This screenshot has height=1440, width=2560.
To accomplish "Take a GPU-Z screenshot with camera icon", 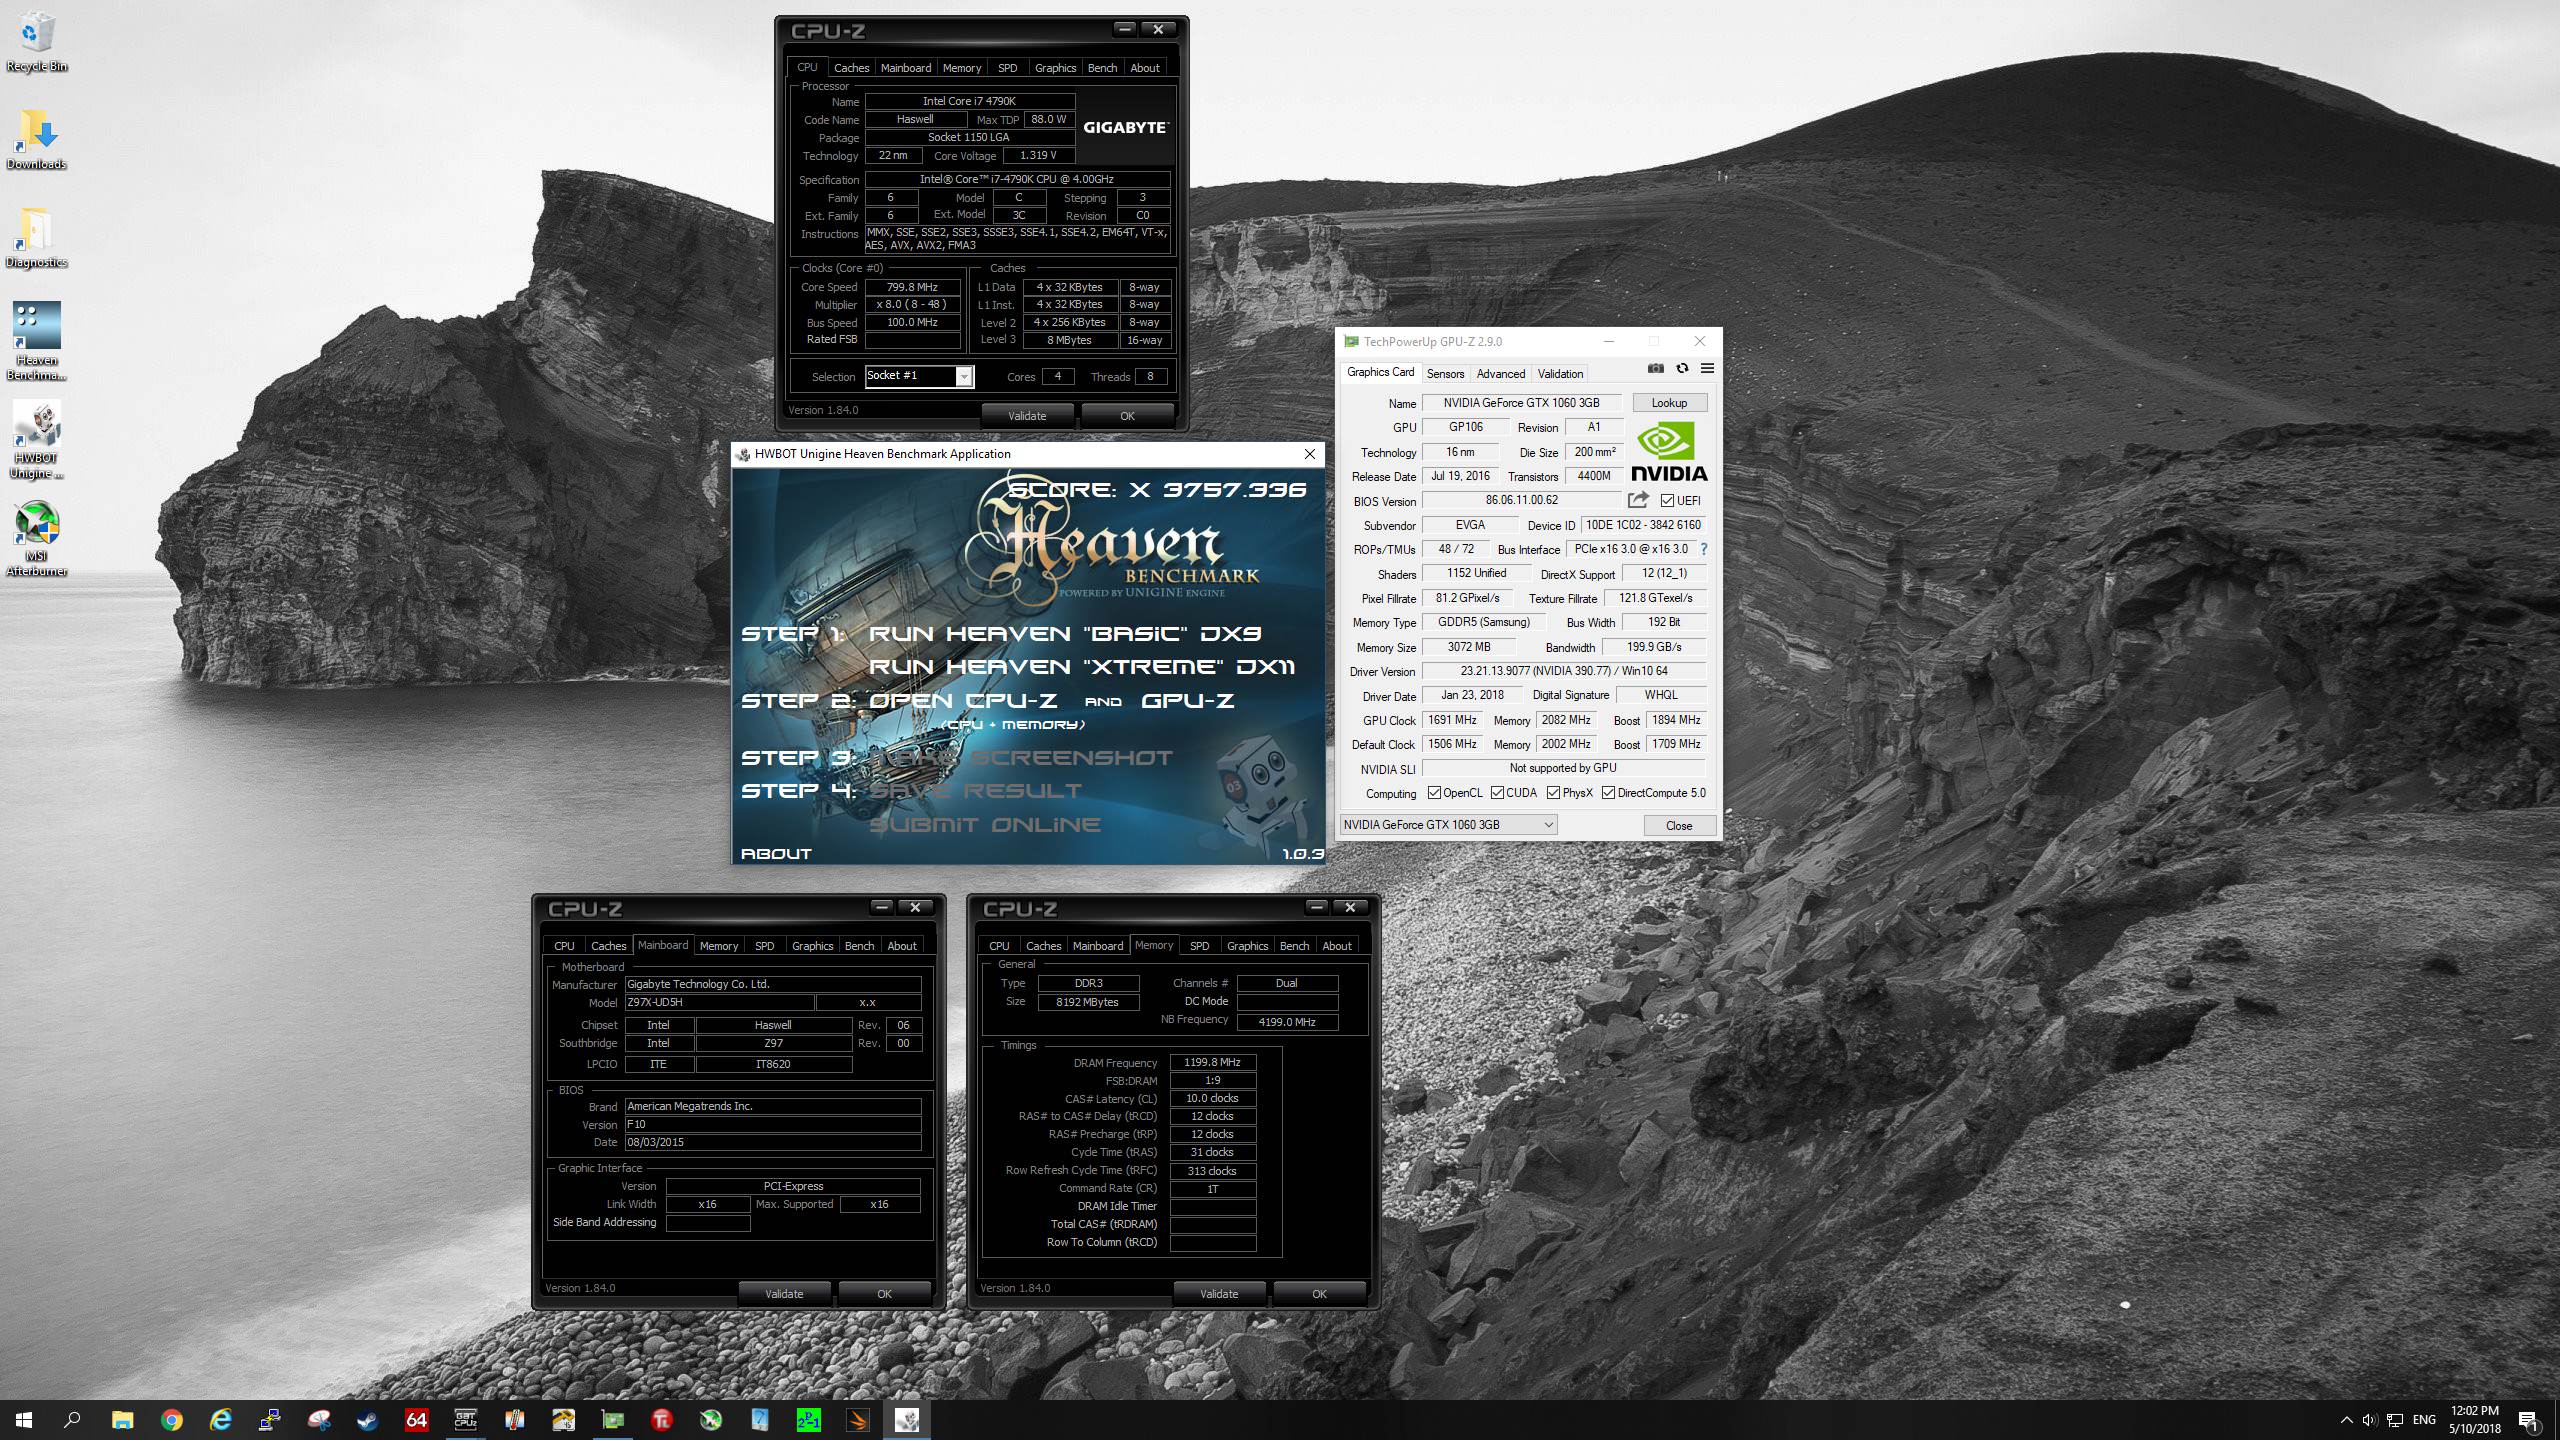I will [x=1656, y=368].
